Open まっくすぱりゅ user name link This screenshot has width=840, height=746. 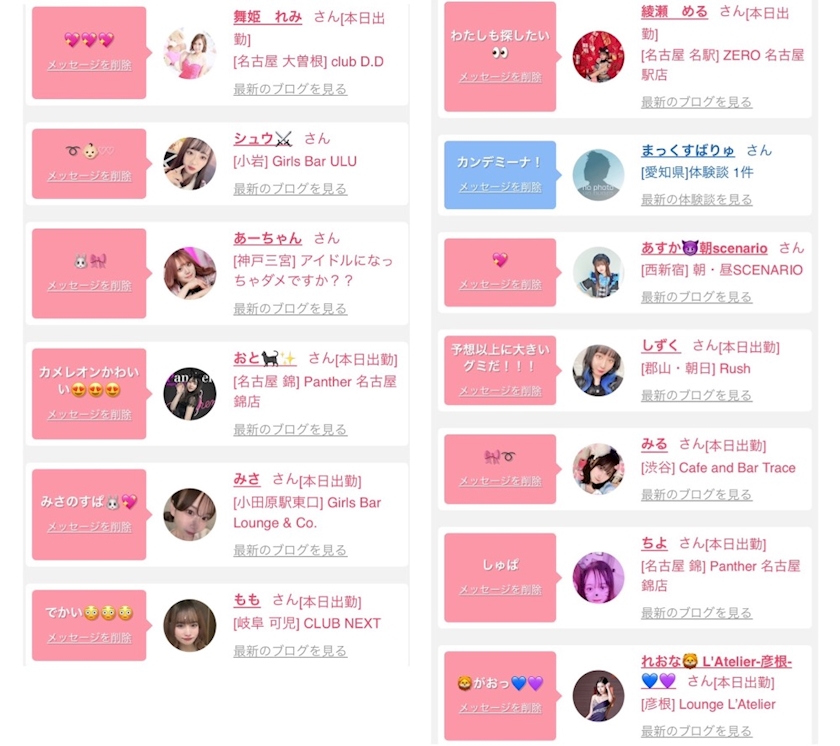(688, 150)
